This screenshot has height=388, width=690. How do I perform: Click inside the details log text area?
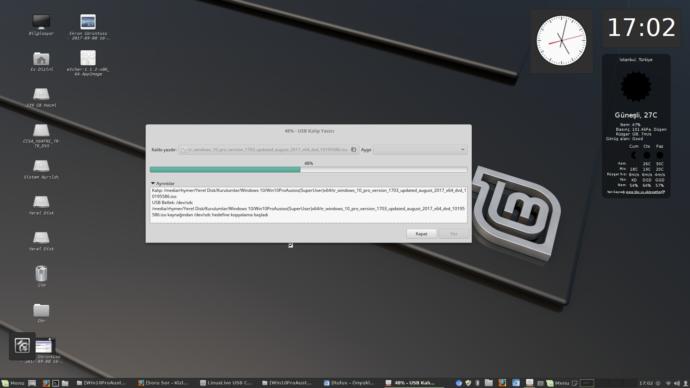click(x=308, y=205)
